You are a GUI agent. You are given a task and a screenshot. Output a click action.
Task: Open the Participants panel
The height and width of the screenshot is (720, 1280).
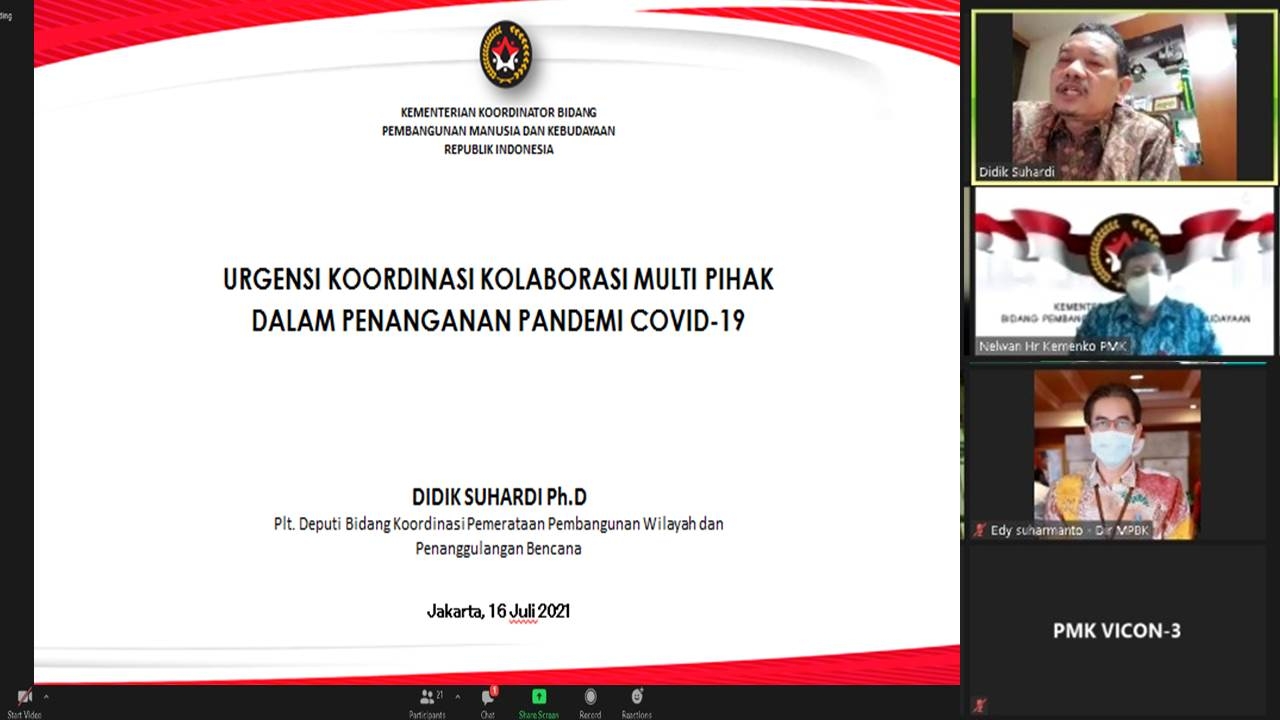coord(428,697)
